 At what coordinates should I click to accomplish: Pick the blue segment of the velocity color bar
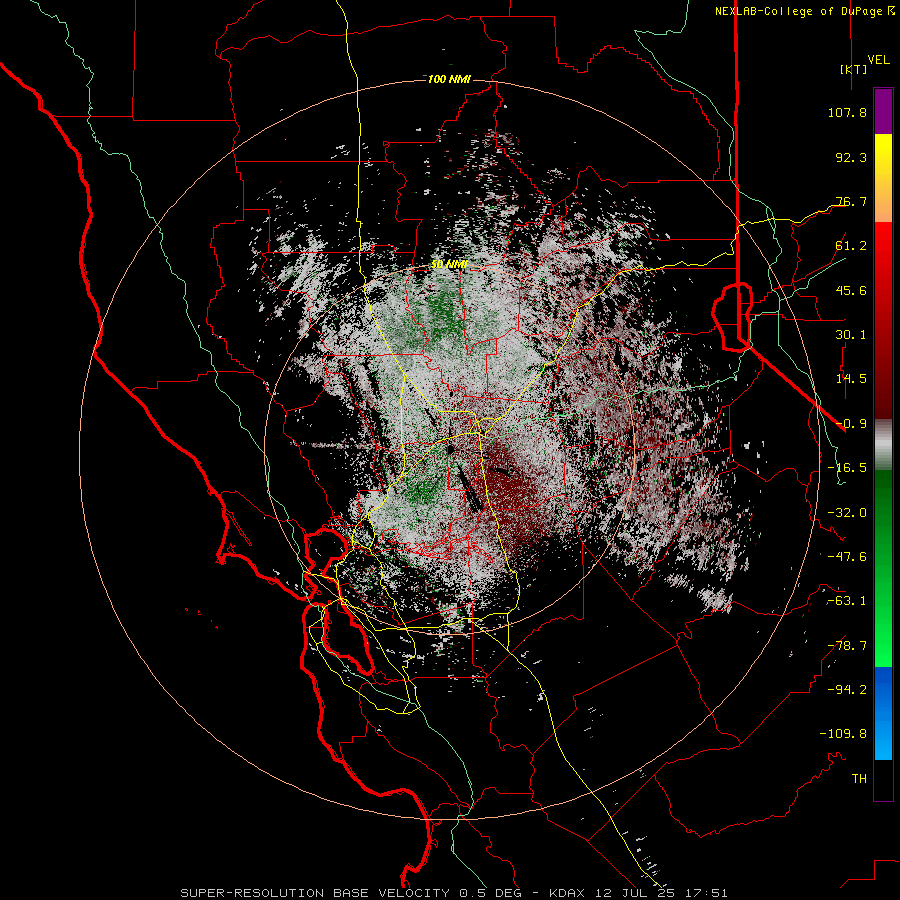click(883, 713)
